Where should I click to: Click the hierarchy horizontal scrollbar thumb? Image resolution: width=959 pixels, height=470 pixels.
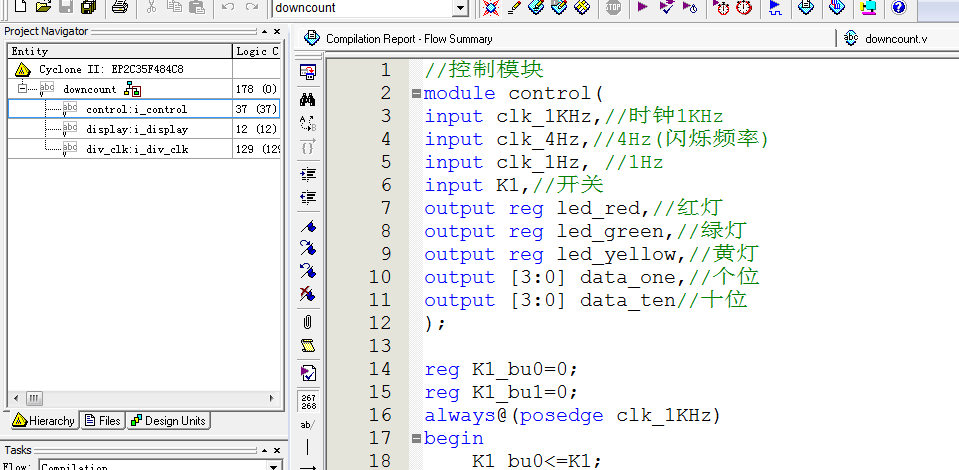[34, 398]
